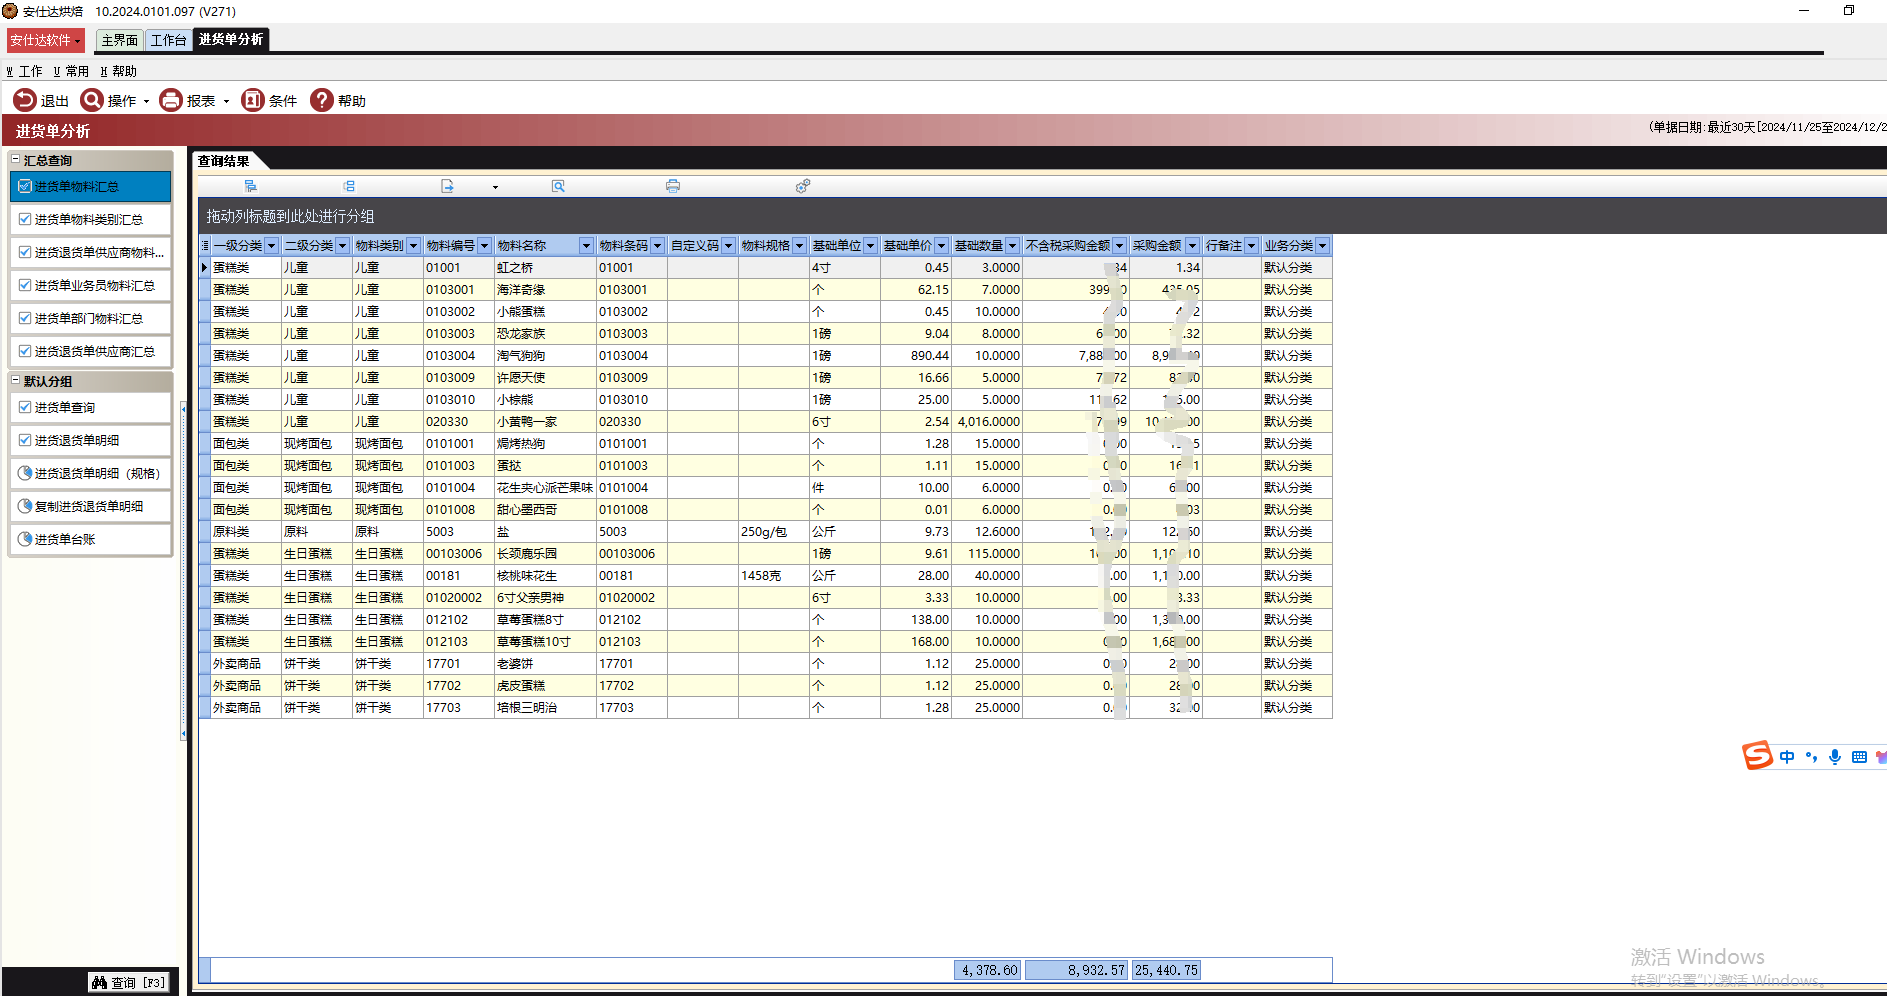This screenshot has width=1887, height=996.
Task: Toggle the 进货单部门物料汇总 checkbox
Action: [x=25, y=318]
